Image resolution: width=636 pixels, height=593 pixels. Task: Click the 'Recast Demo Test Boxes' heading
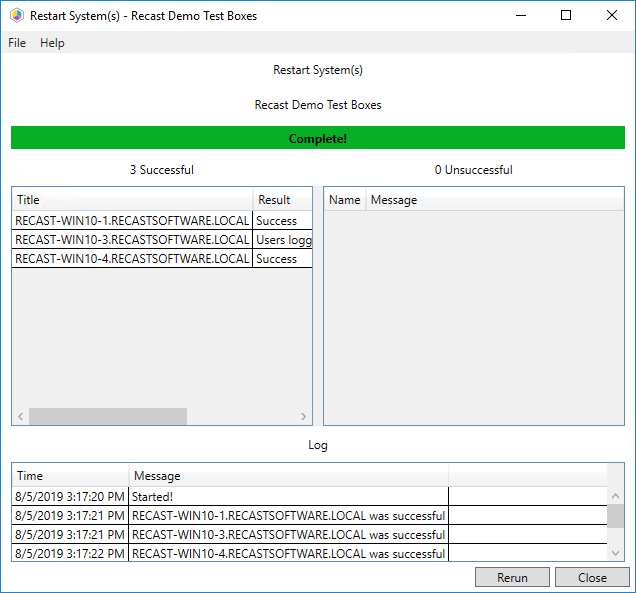click(318, 105)
